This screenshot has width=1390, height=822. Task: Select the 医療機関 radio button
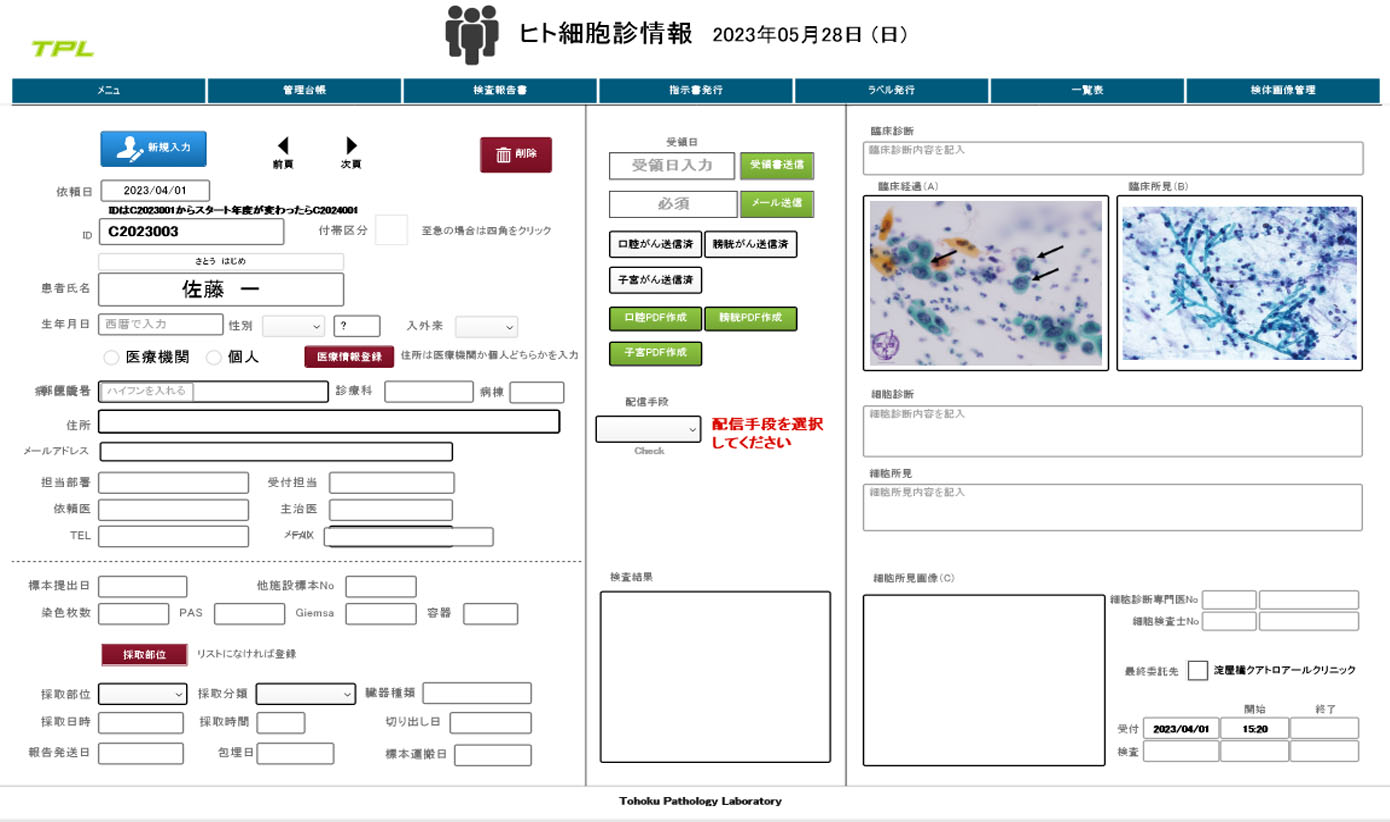tap(111, 357)
